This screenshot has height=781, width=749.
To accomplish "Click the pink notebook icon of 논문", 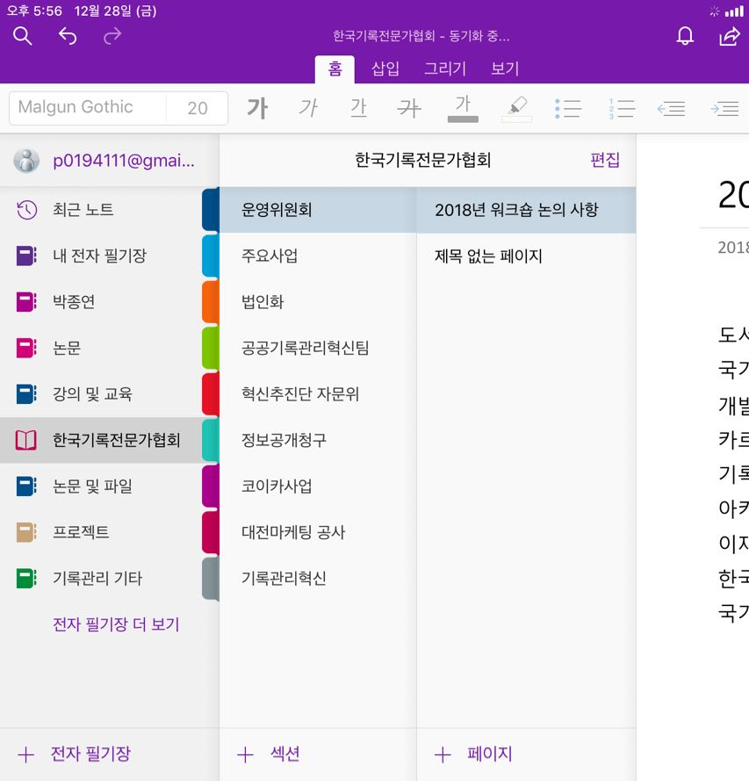I will [26, 348].
